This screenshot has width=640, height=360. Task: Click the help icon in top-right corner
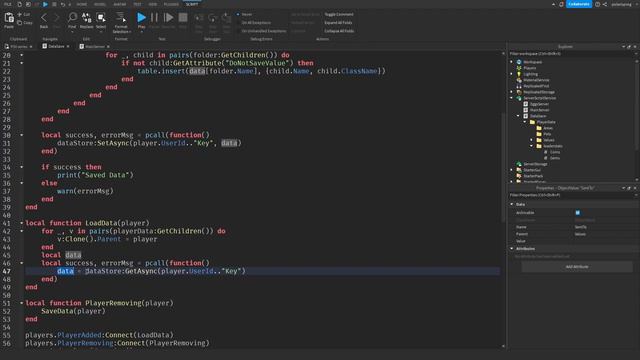[597, 4]
